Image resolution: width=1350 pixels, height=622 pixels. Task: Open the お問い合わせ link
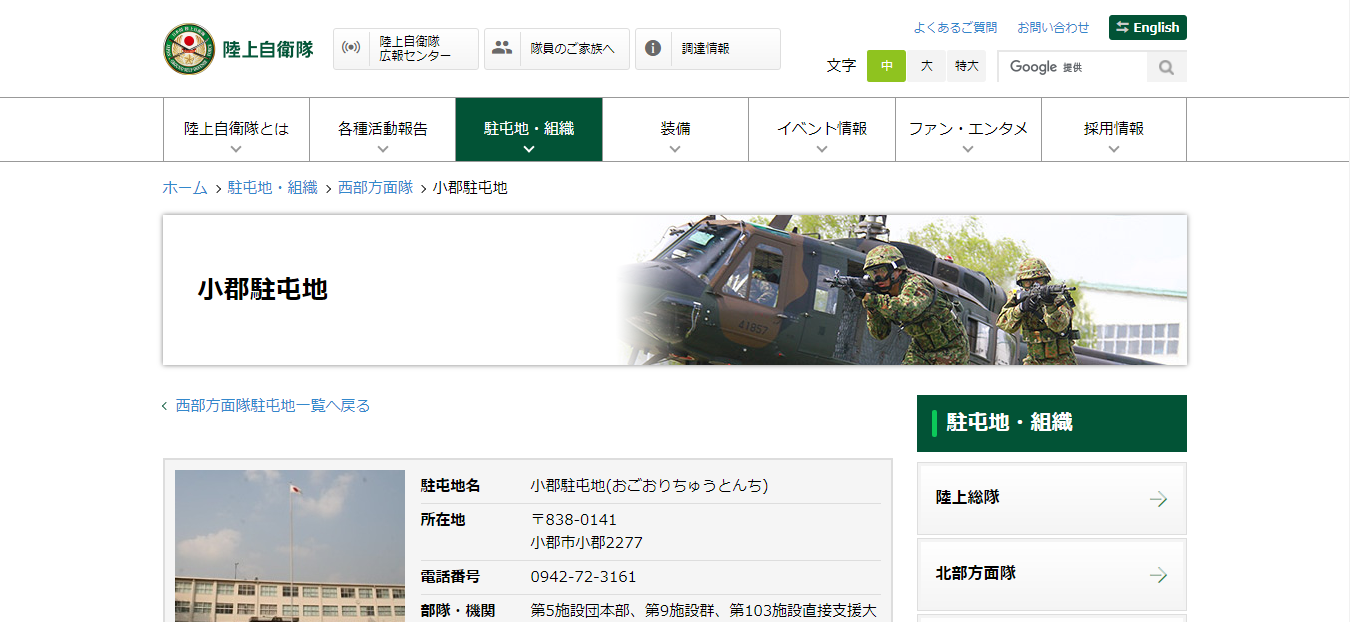pyautogui.click(x=1053, y=28)
